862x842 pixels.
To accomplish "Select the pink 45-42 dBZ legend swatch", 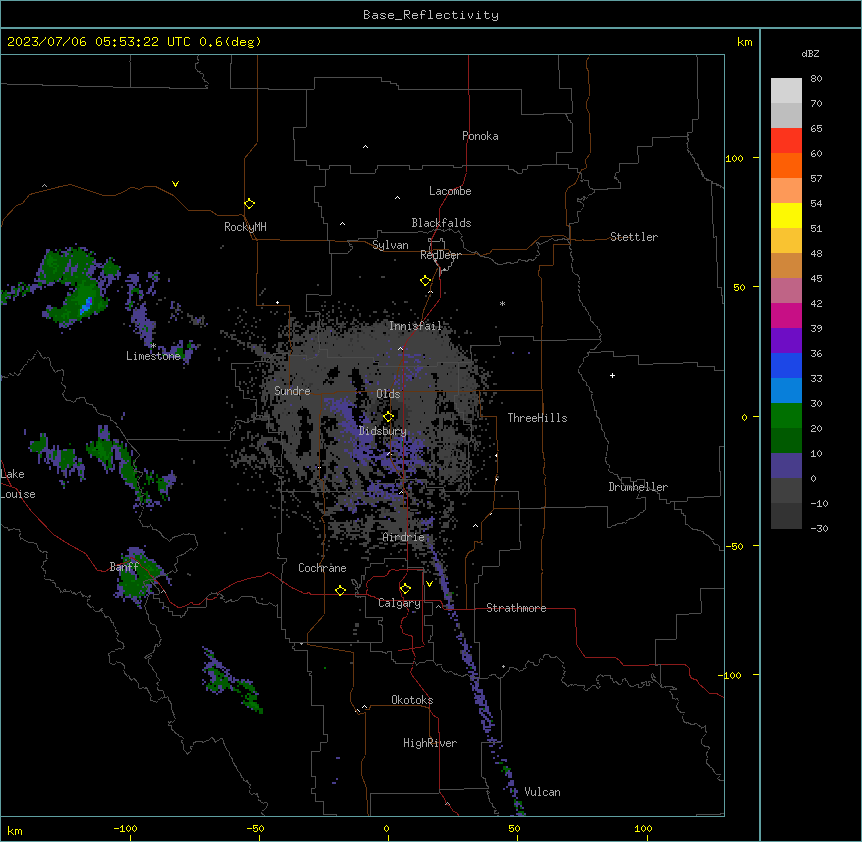I will (786, 291).
